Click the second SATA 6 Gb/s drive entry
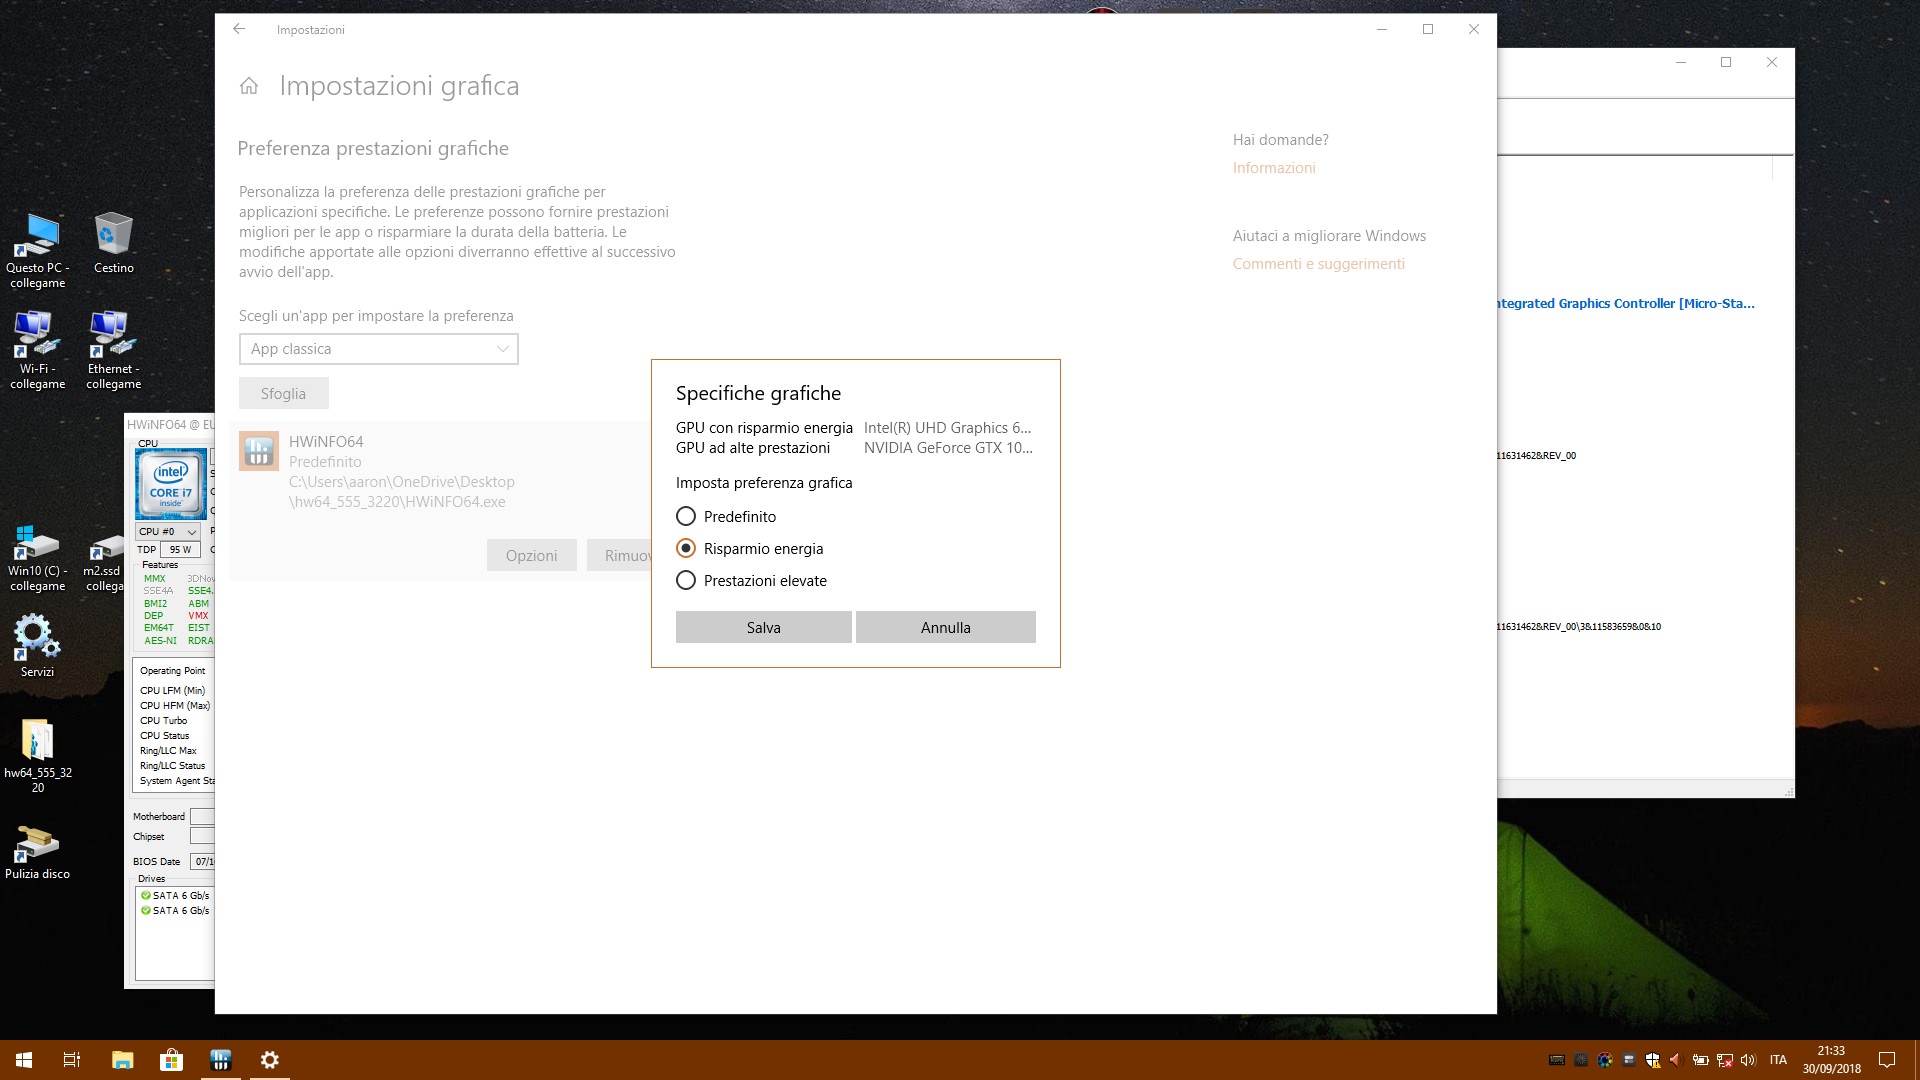 point(176,911)
